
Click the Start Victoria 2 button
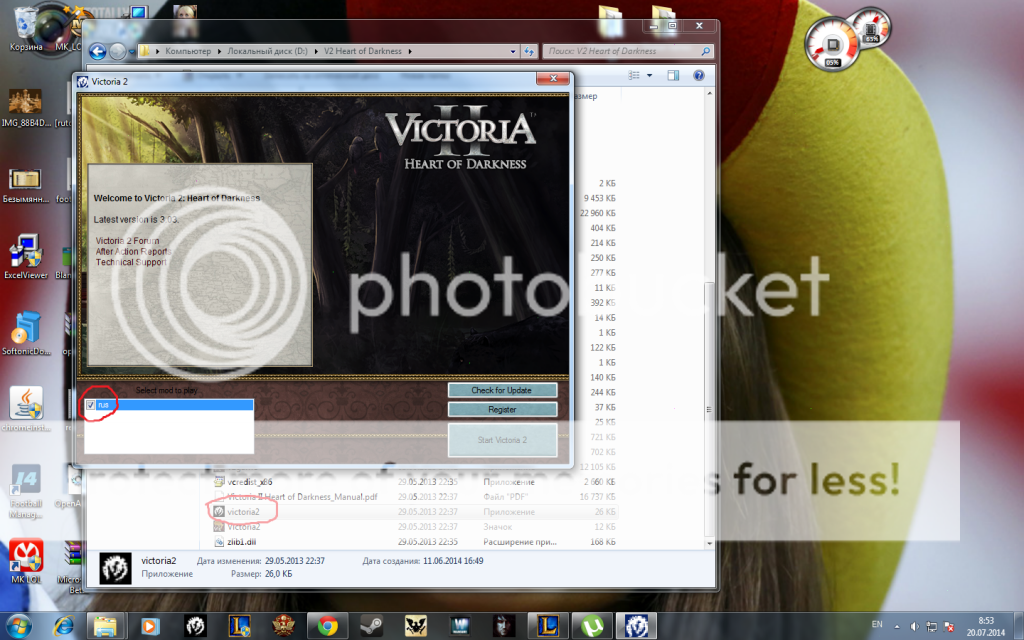(502, 440)
